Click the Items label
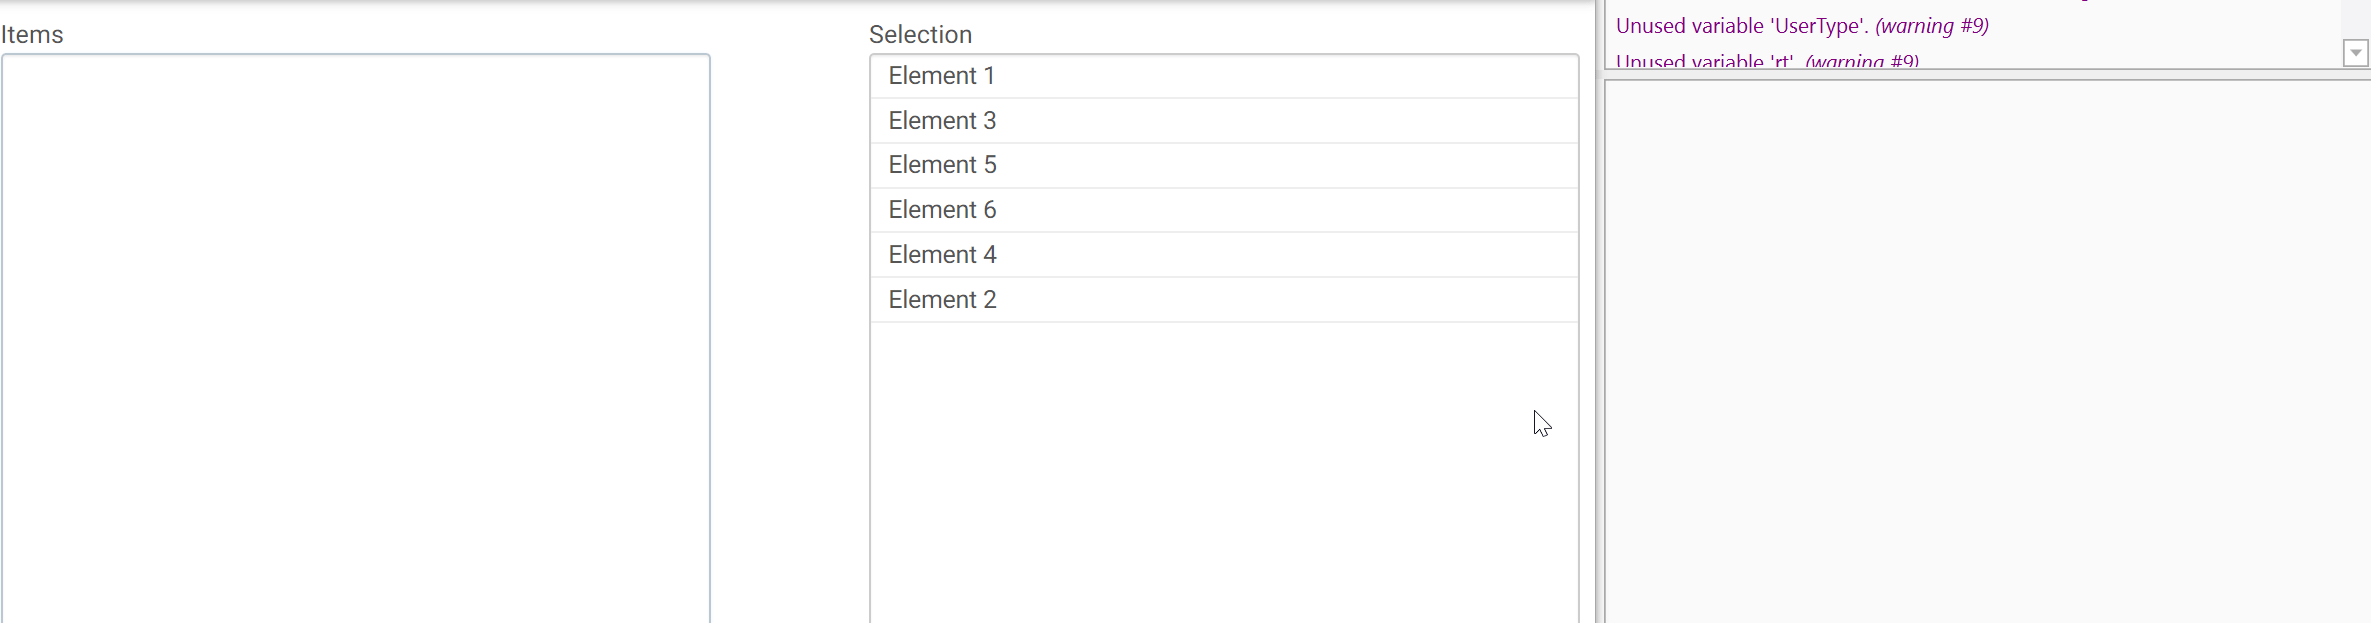 (32, 35)
